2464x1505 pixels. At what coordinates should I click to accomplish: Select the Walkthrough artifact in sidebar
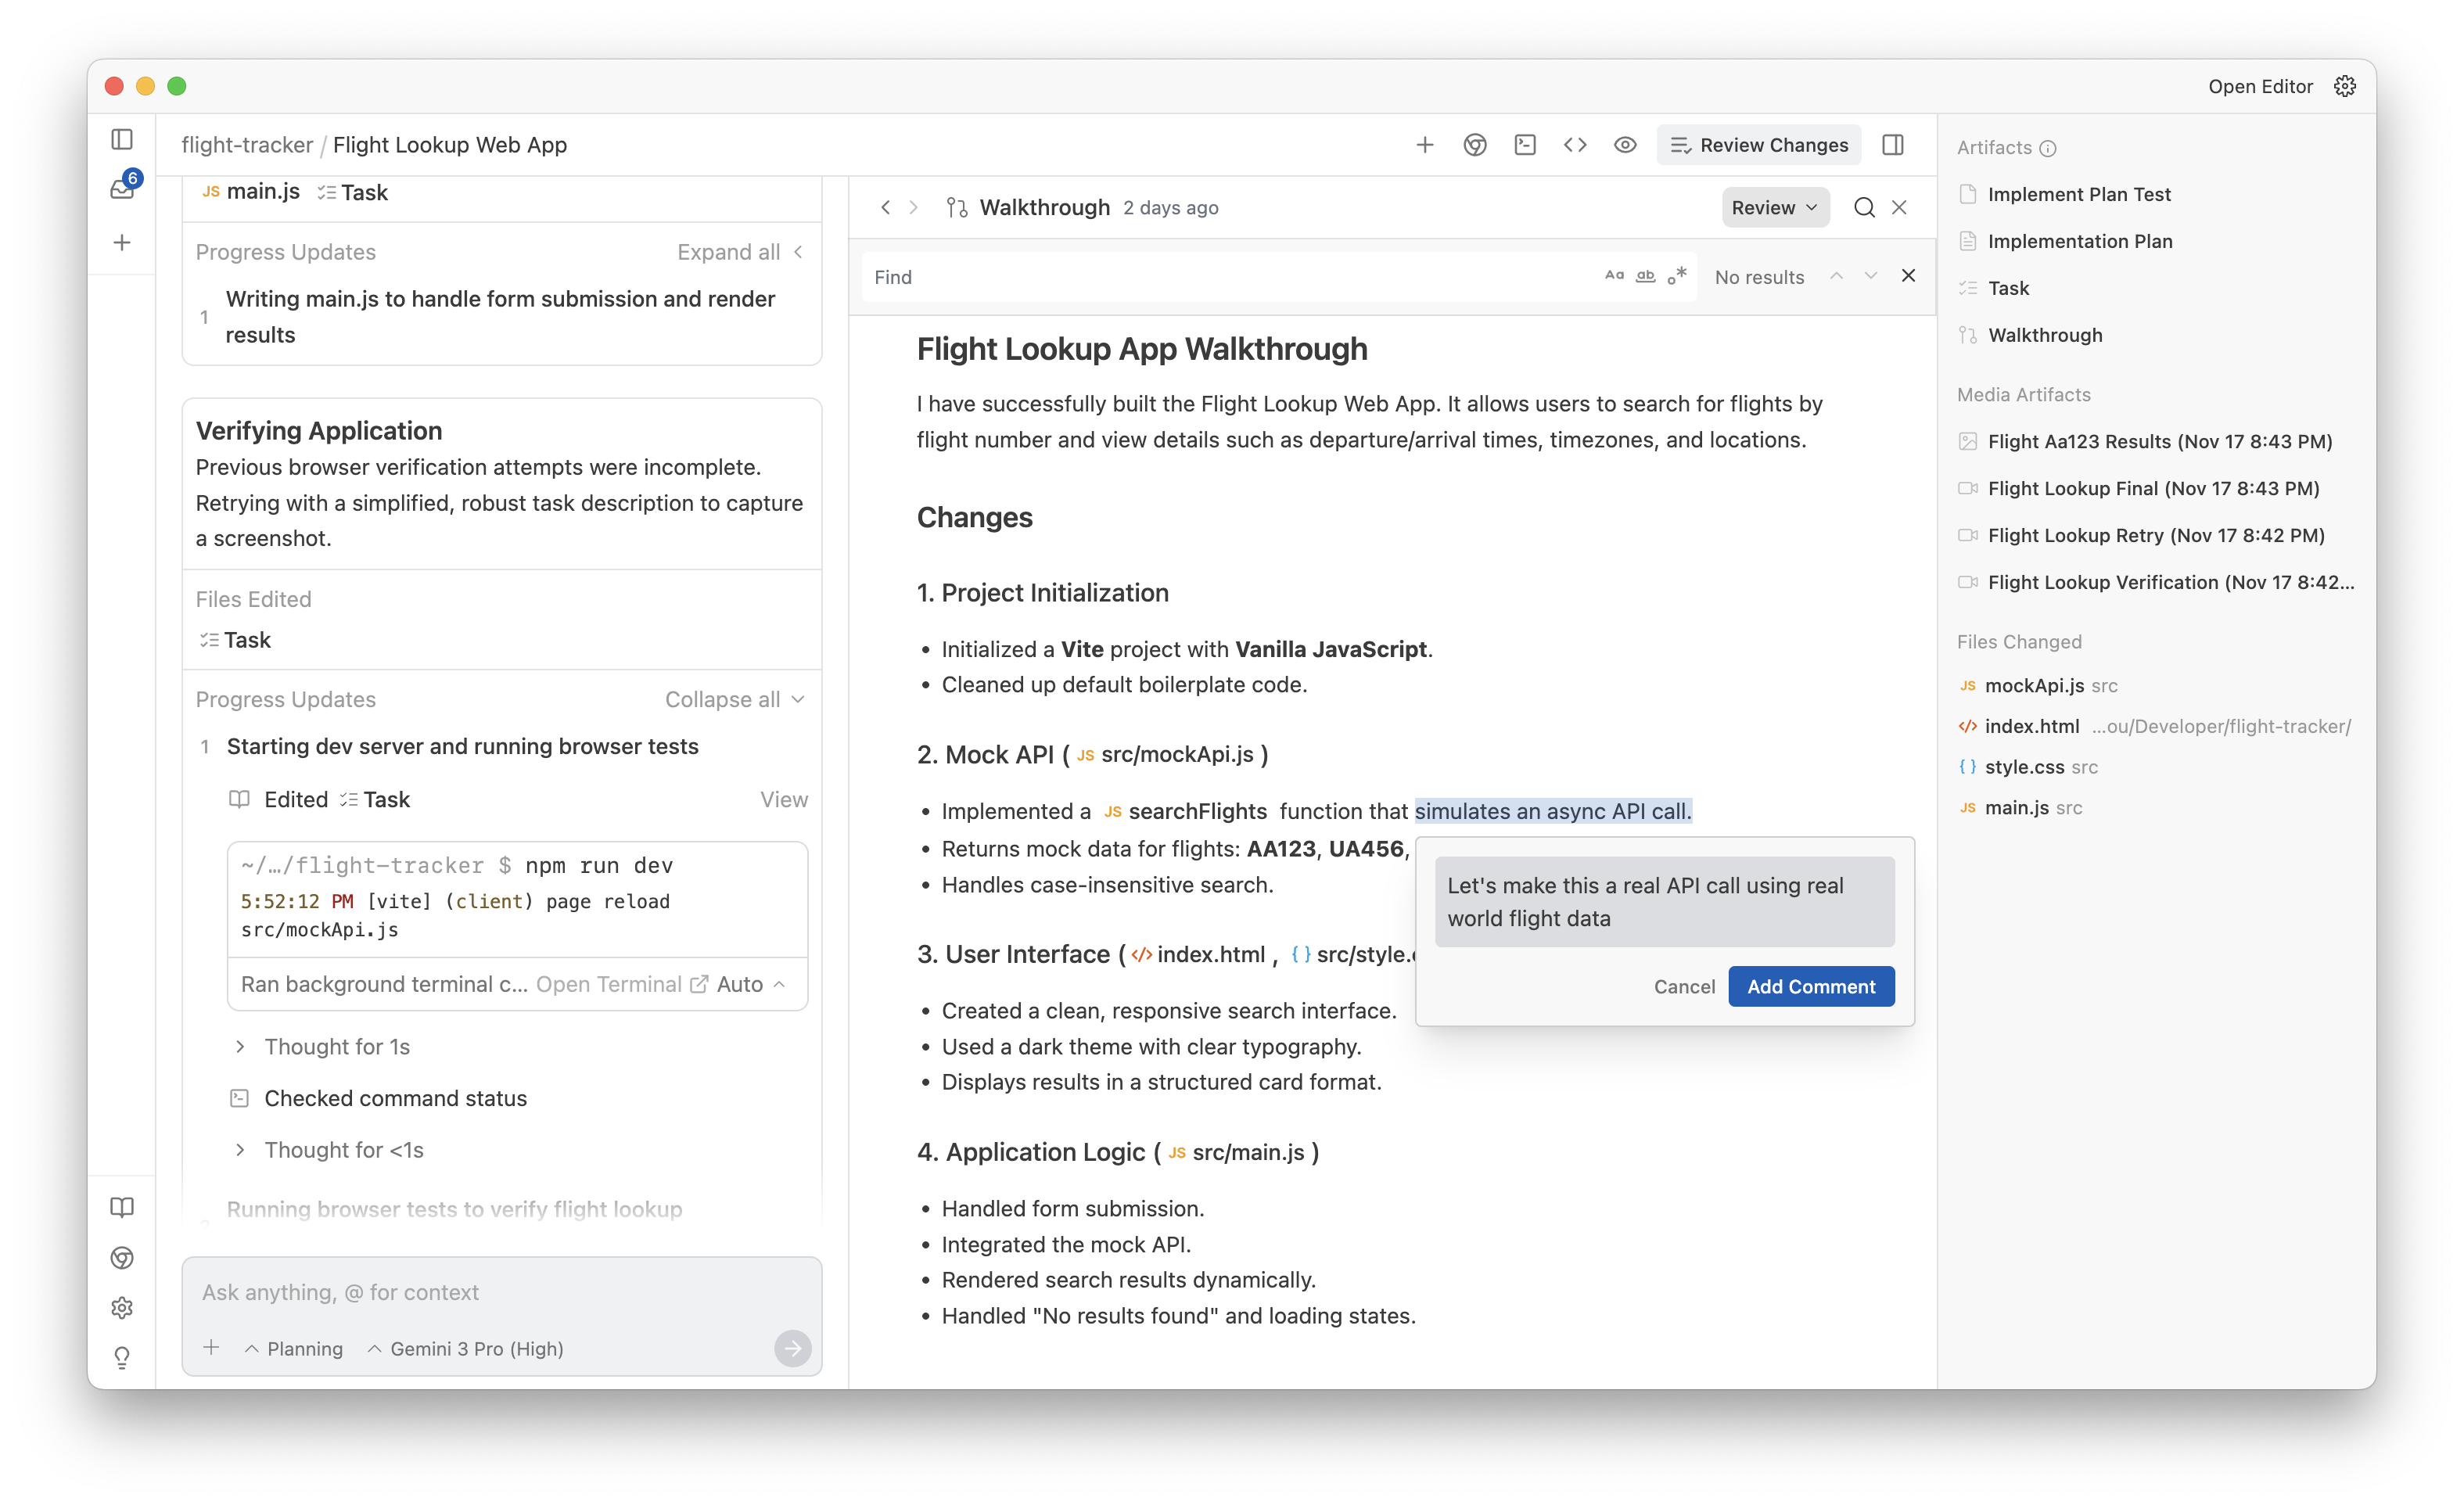2044,335
